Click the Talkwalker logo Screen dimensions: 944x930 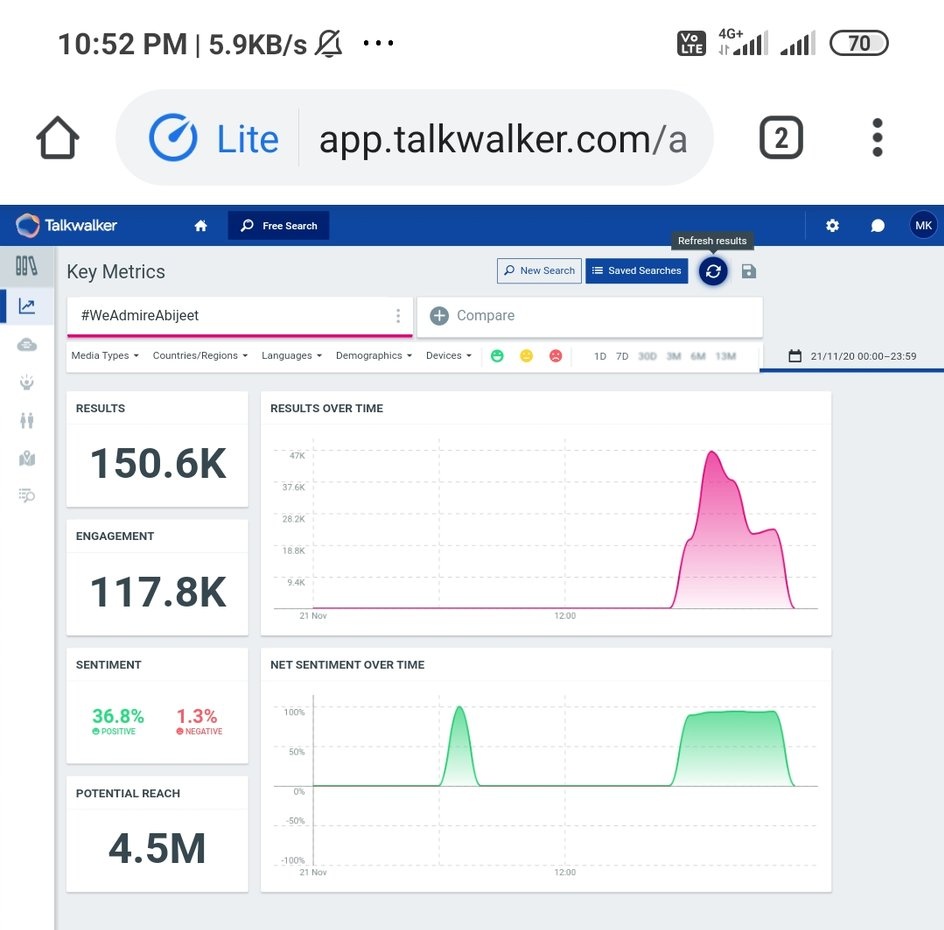tap(66, 226)
